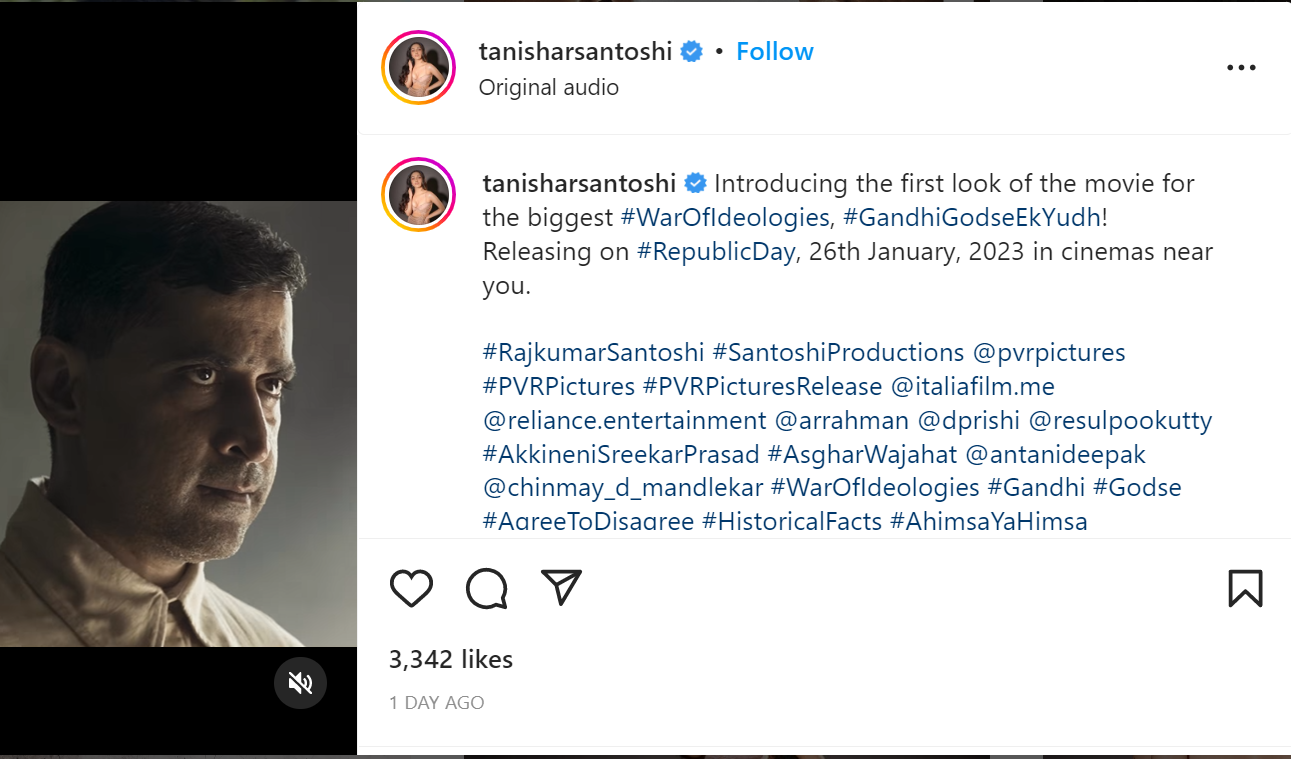Share the post via paper plane icon
This screenshot has height=759, width=1291.
coord(561,588)
